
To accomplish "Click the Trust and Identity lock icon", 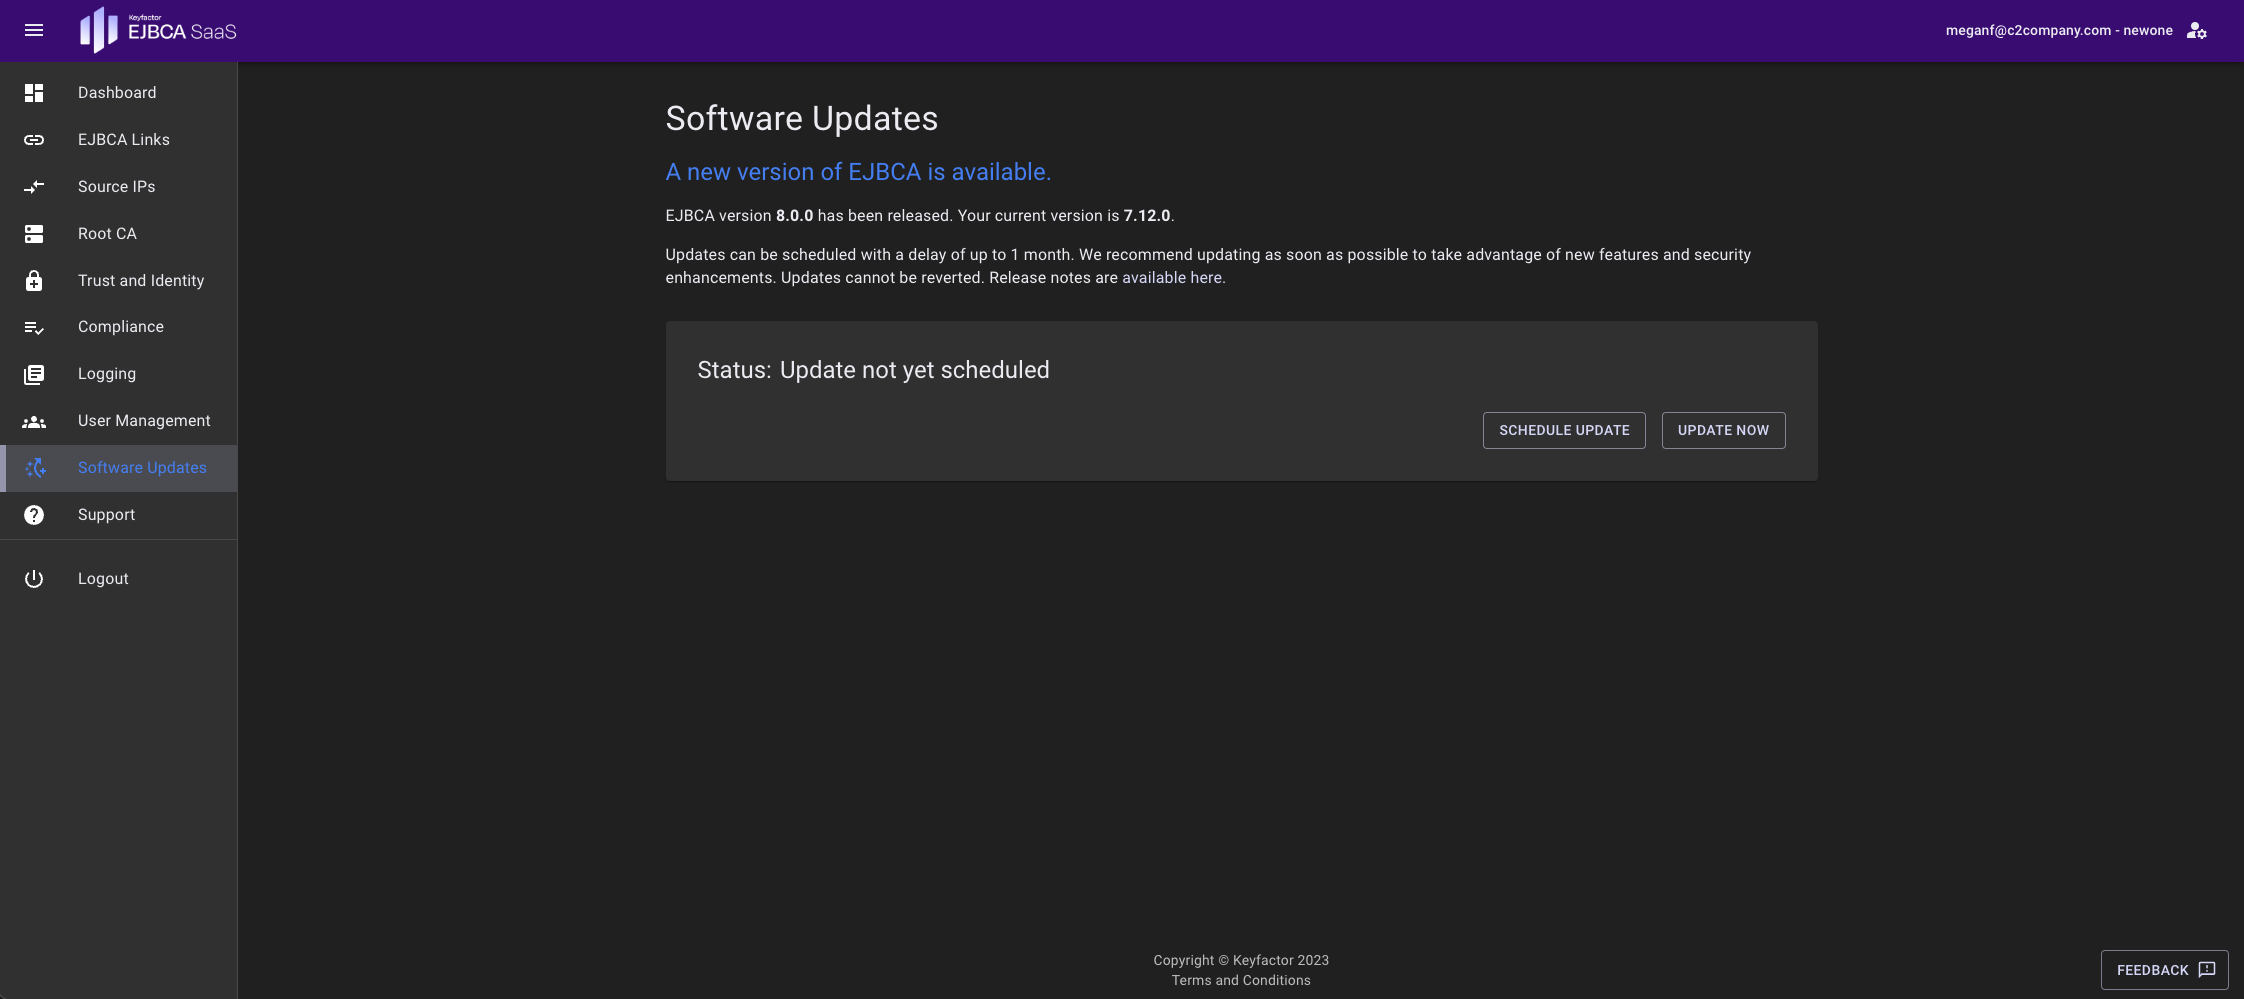I will [34, 281].
